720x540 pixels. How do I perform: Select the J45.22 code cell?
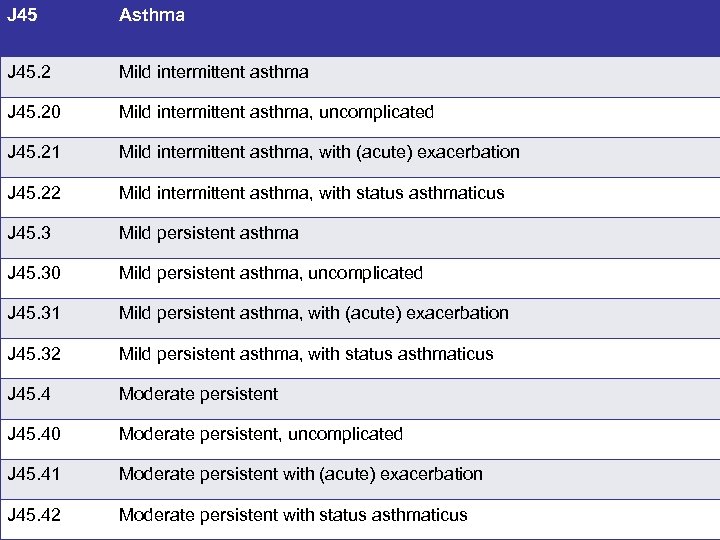(33, 193)
